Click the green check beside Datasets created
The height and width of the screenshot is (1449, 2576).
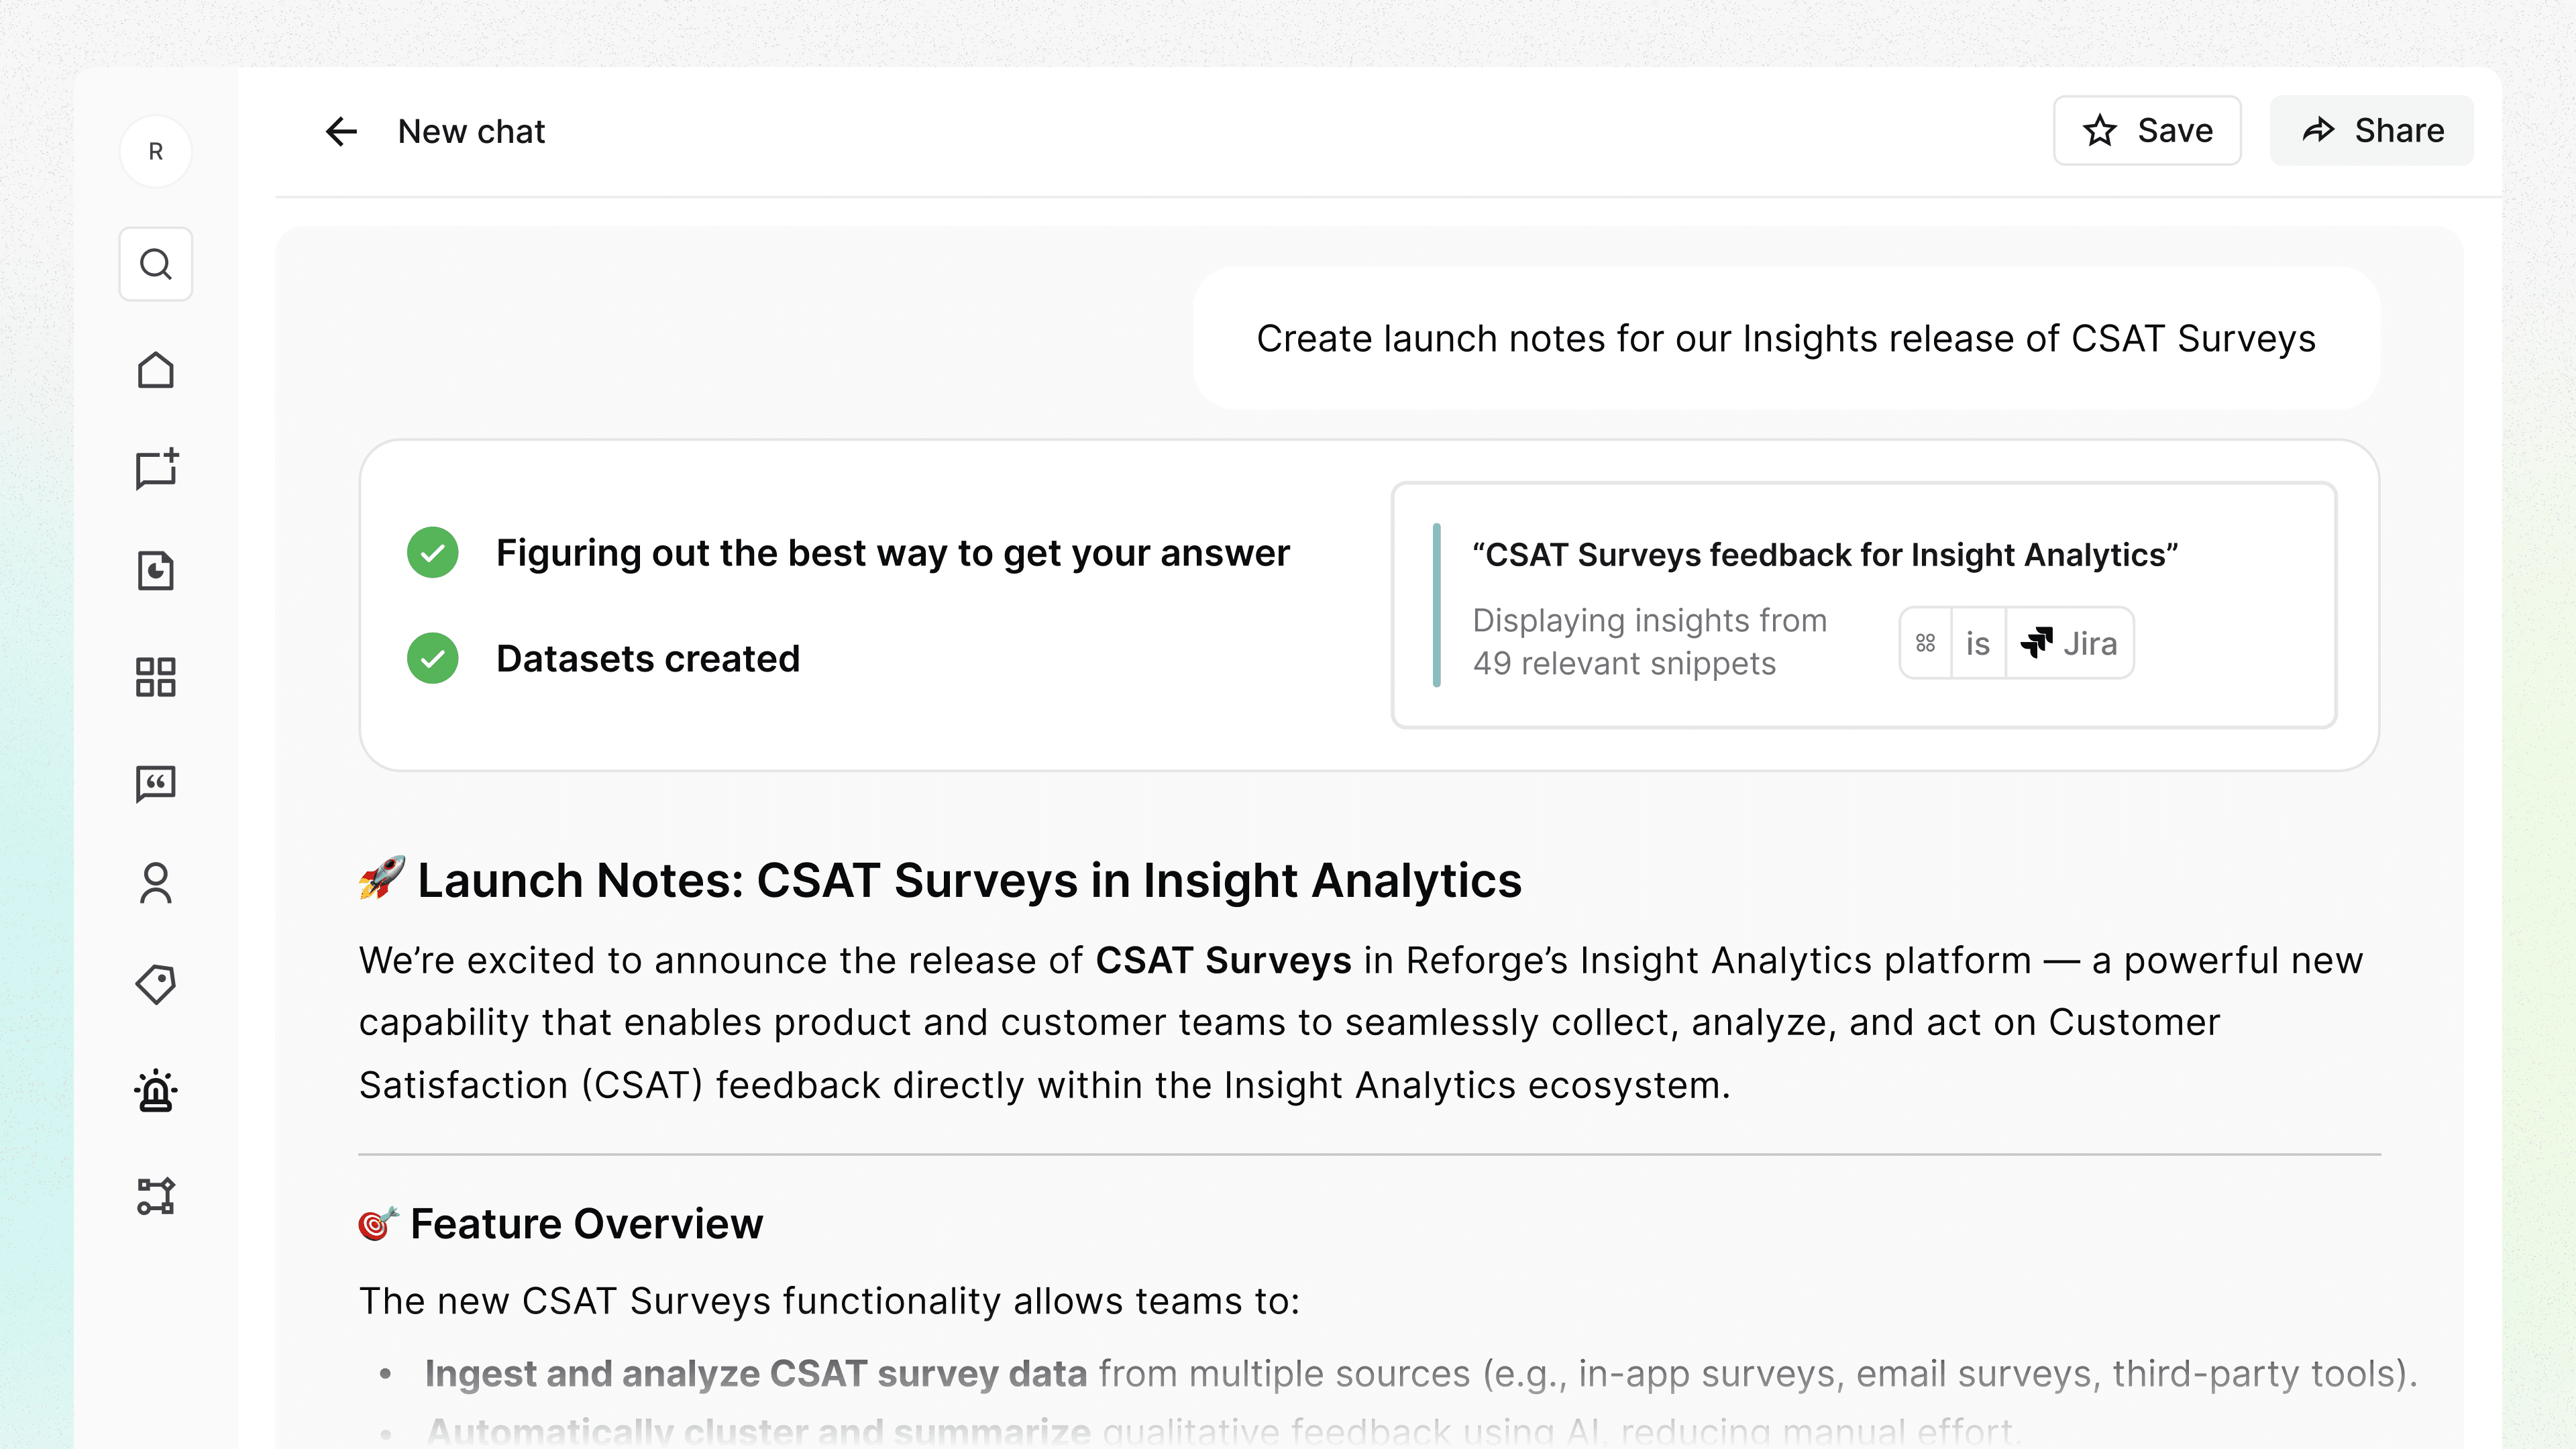coord(432,659)
